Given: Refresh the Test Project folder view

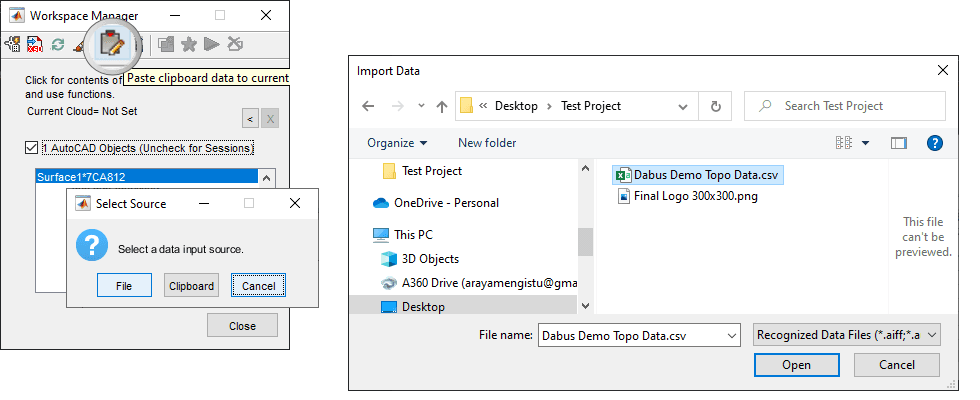Looking at the screenshot, I should pyautogui.click(x=716, y=106).
